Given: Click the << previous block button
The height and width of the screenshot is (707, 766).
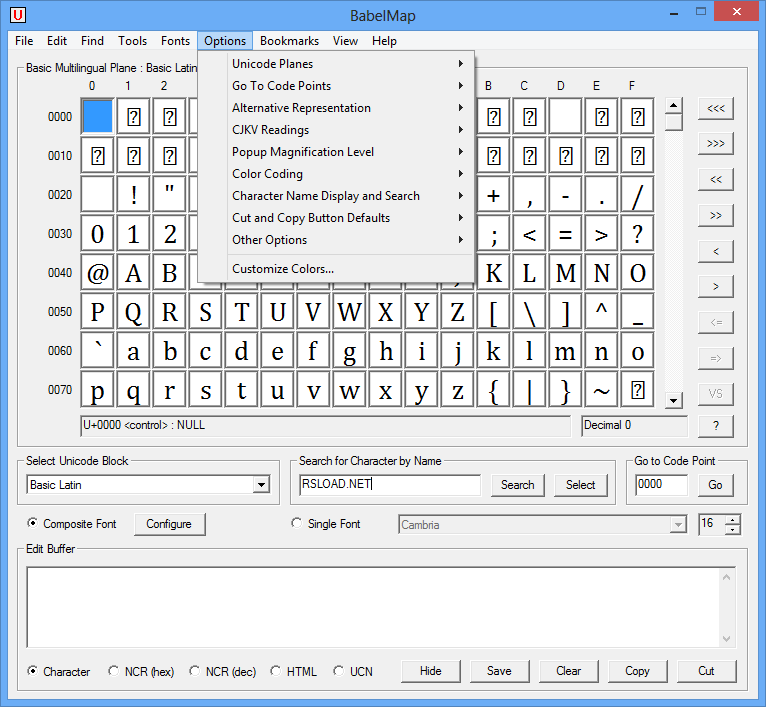Looking at the screenshot, I should pyautogui.click(x=716, y=179).
